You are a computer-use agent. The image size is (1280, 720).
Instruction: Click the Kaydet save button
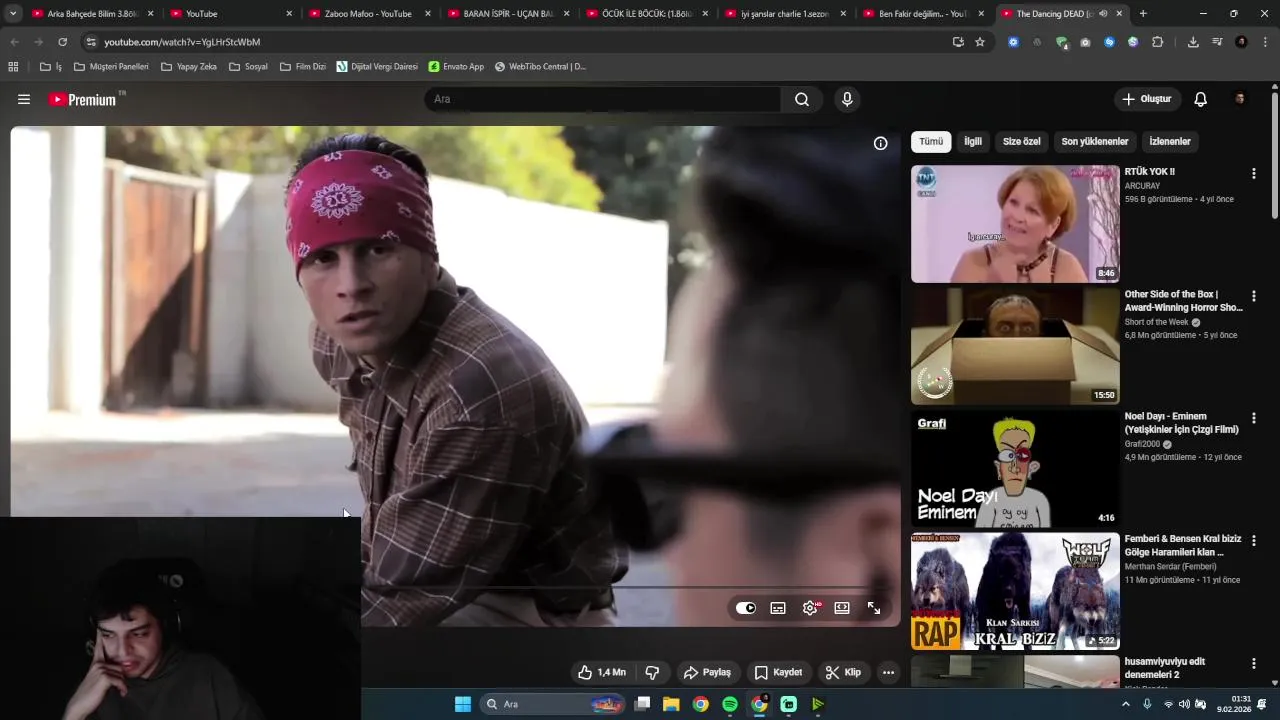[x=778, y=672]
